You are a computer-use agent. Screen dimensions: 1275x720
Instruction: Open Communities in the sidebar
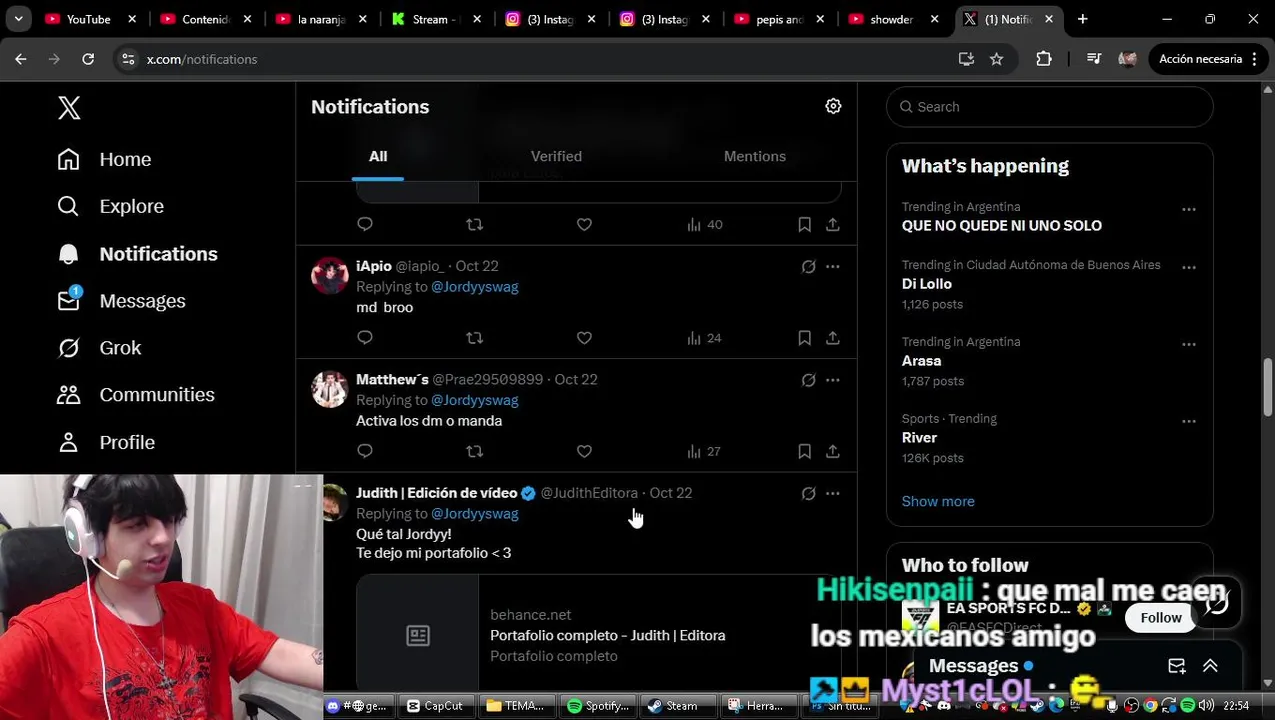[x=135, y=395]
